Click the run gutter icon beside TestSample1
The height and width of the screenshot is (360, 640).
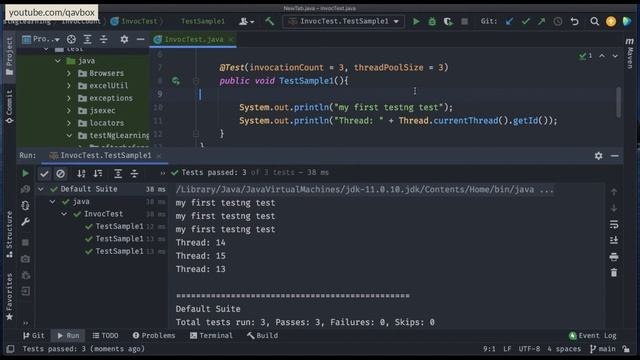tap(176, 81)
